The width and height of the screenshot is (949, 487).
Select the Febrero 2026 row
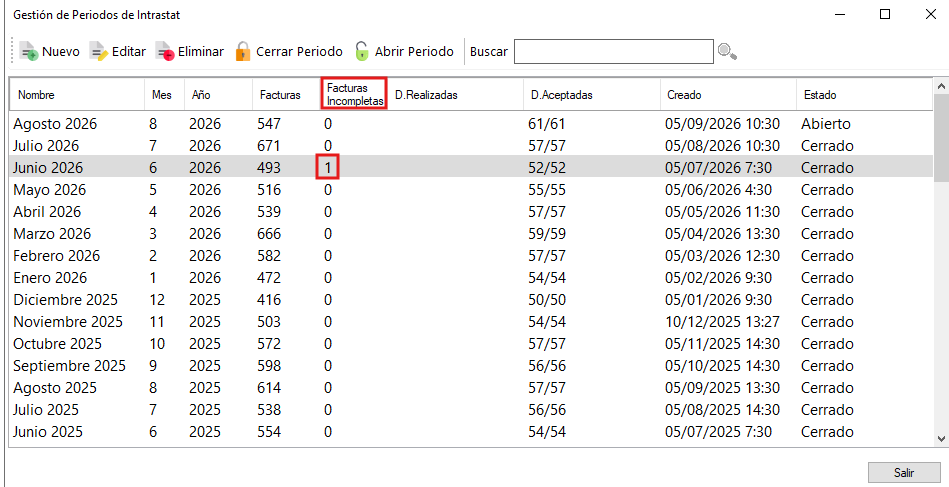(471, 256)
